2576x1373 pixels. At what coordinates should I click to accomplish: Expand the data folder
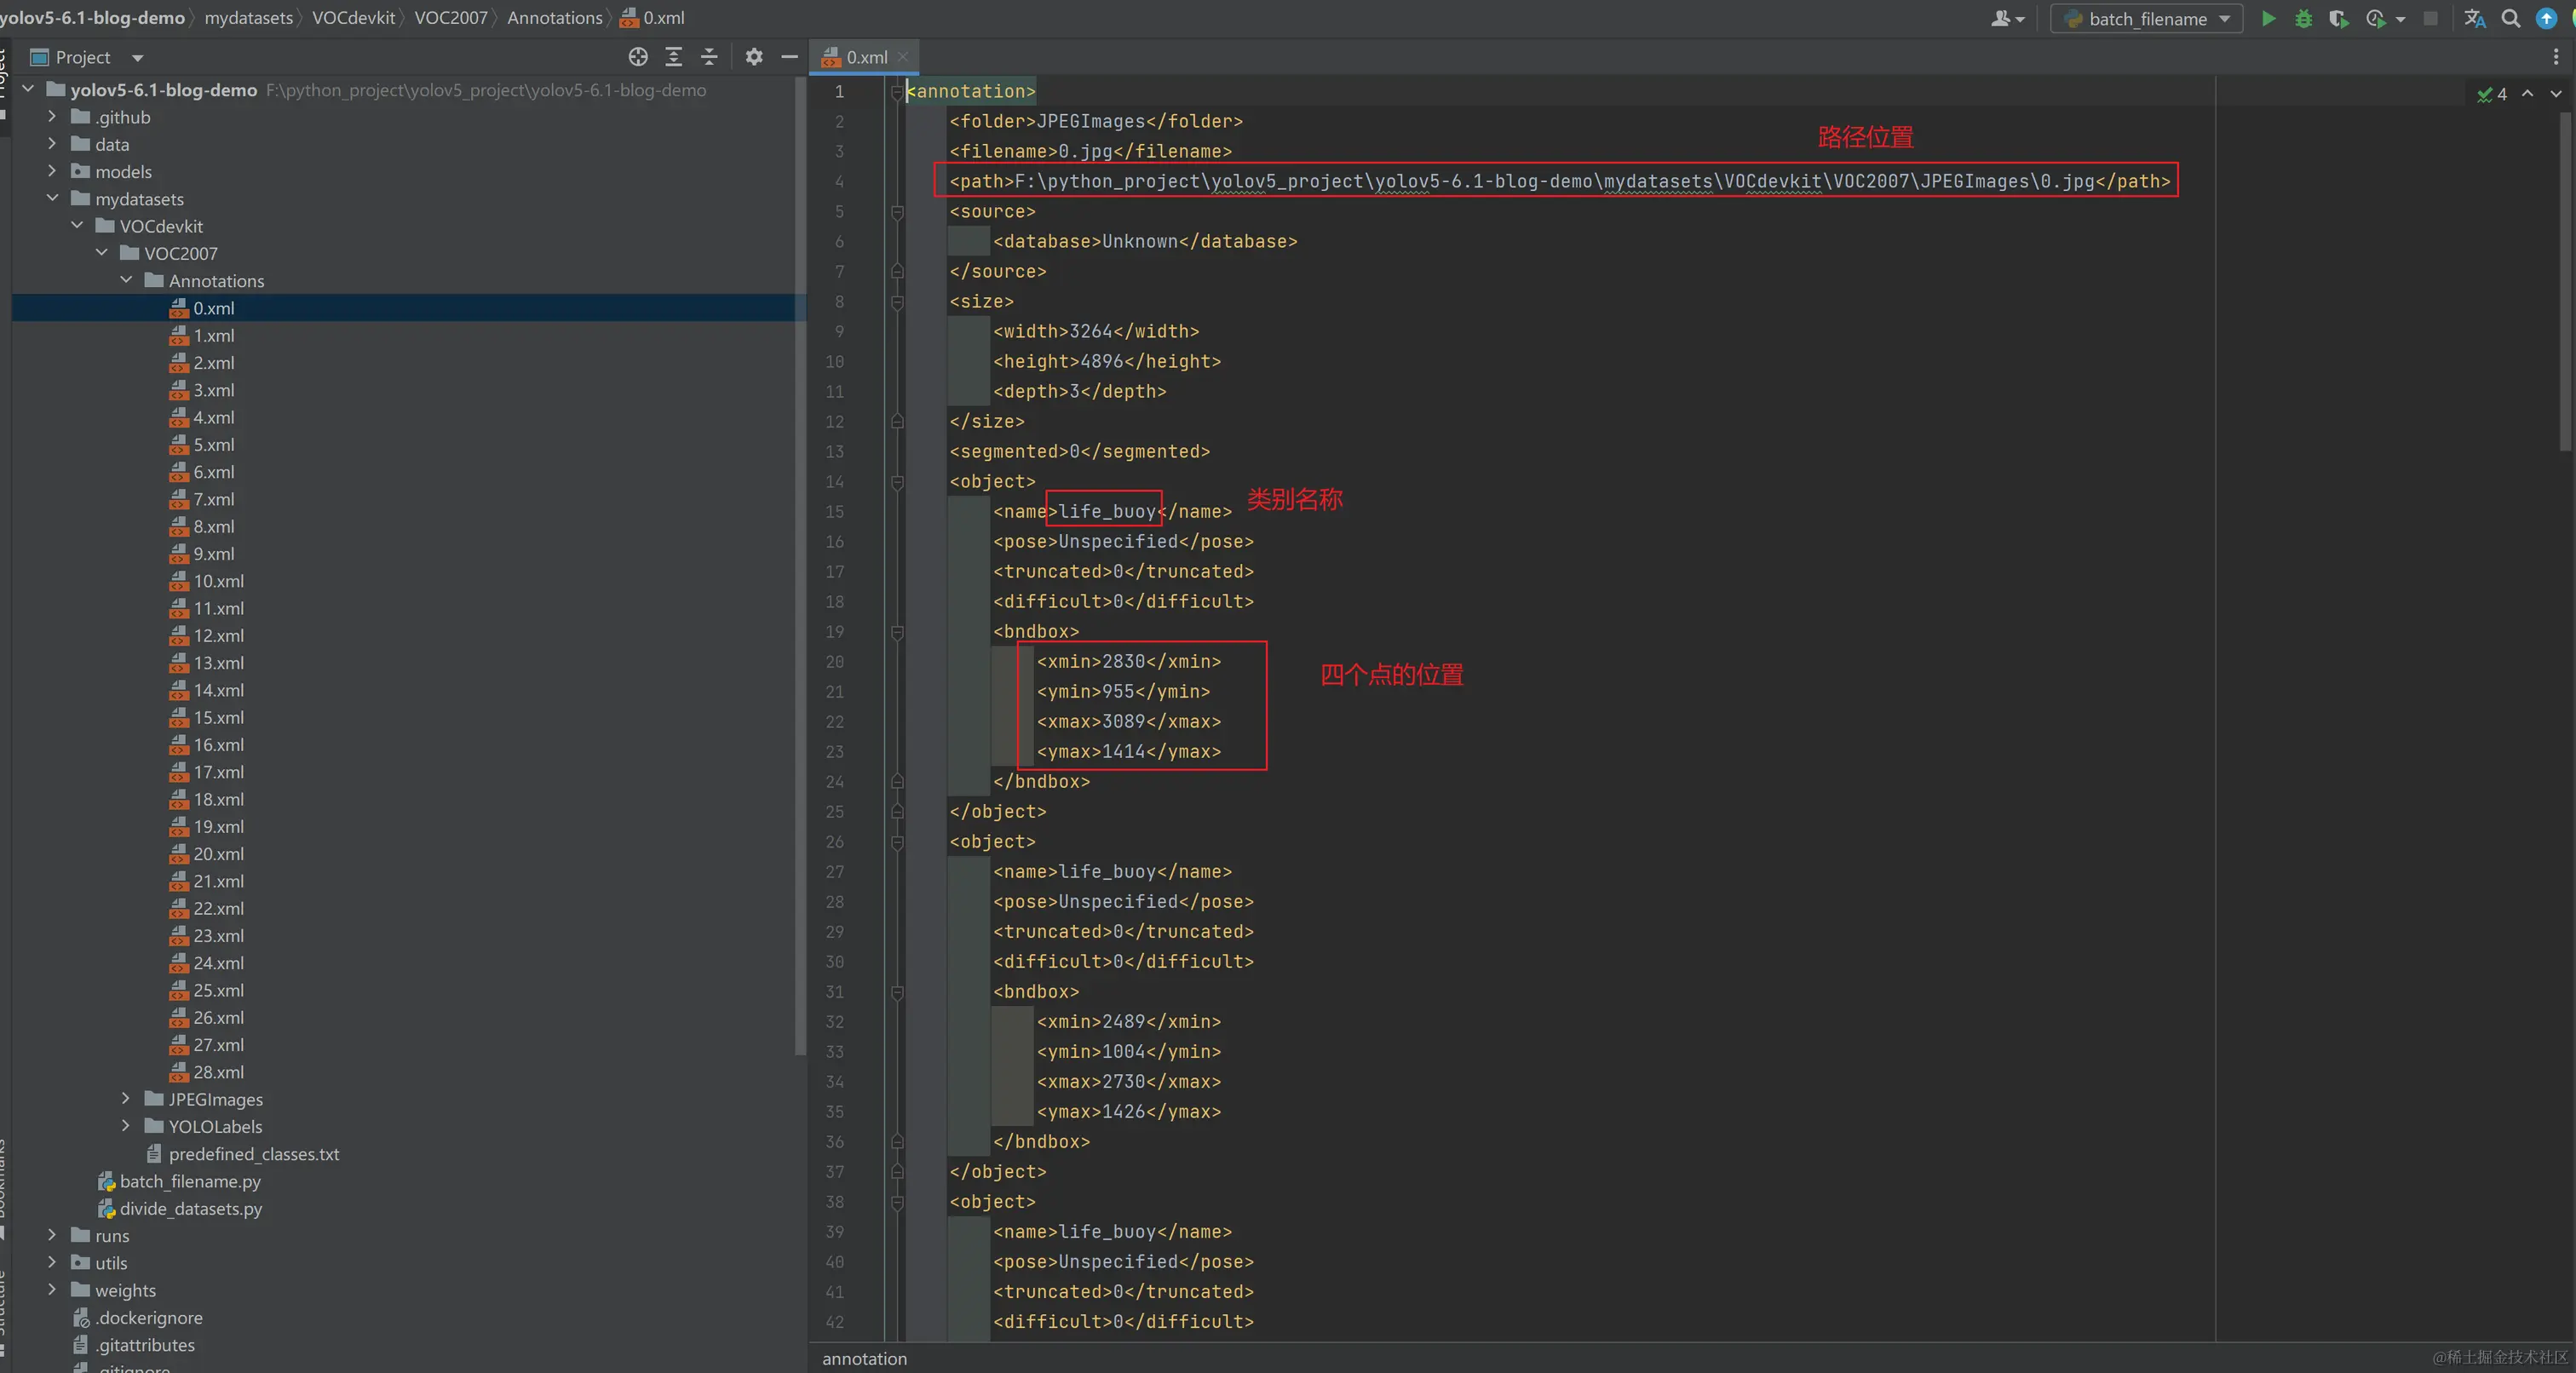click(52, 144)
